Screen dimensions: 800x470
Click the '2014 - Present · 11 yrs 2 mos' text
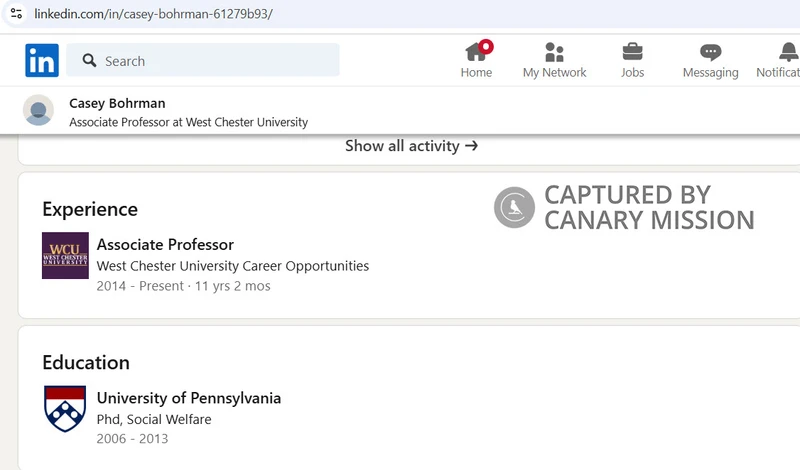[x=184, y=286]
